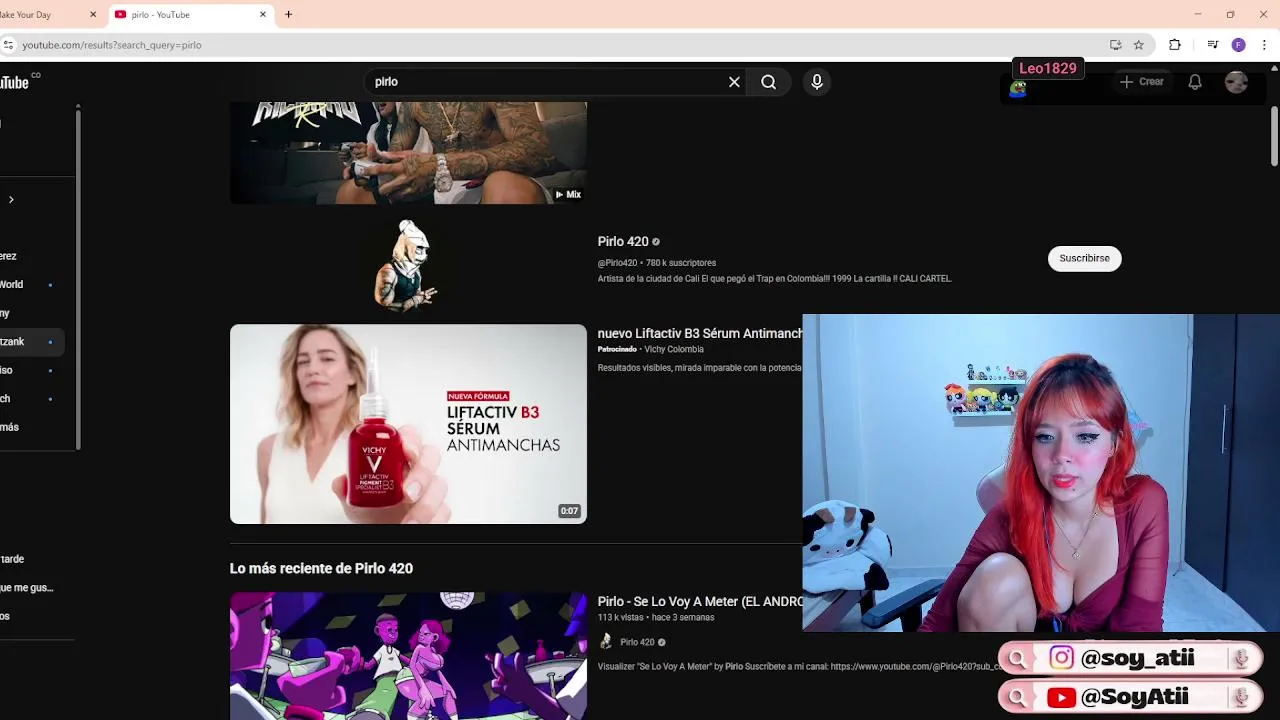Open the Mix playlist thumbnail

coord(408,152)
